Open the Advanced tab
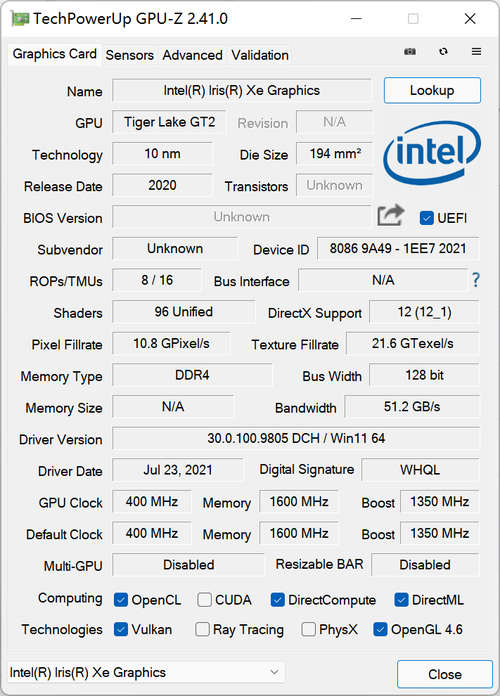The width and height of the screenshot is (500, 696). tap(192, 55)
